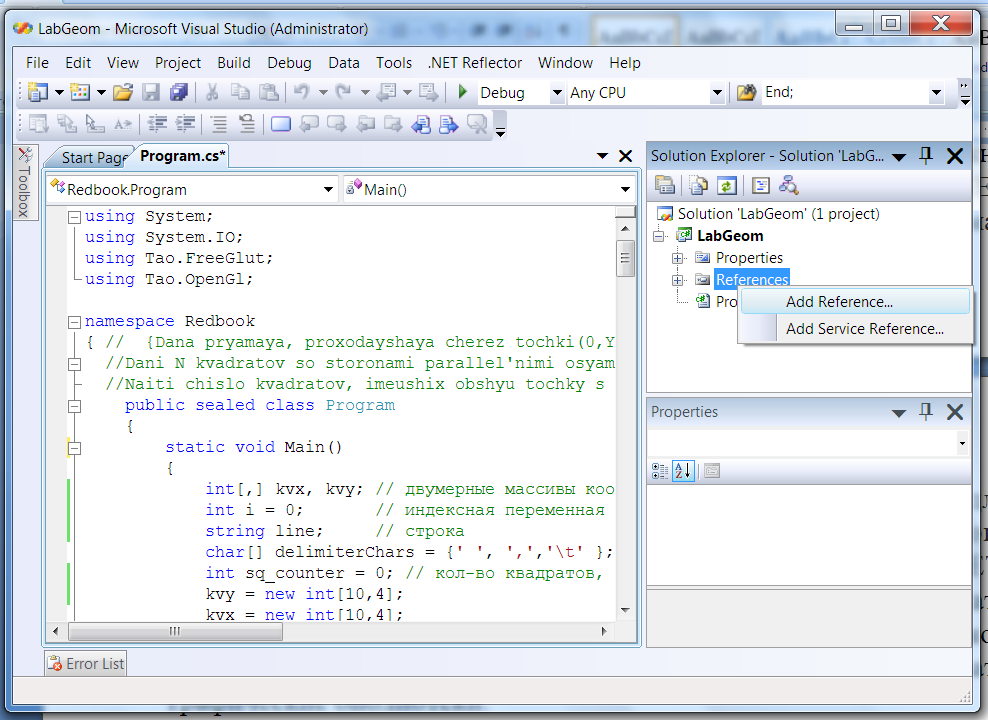Expand the Properties node in solution tree
This screenshot has width=988, height=720.
(677, 258)
